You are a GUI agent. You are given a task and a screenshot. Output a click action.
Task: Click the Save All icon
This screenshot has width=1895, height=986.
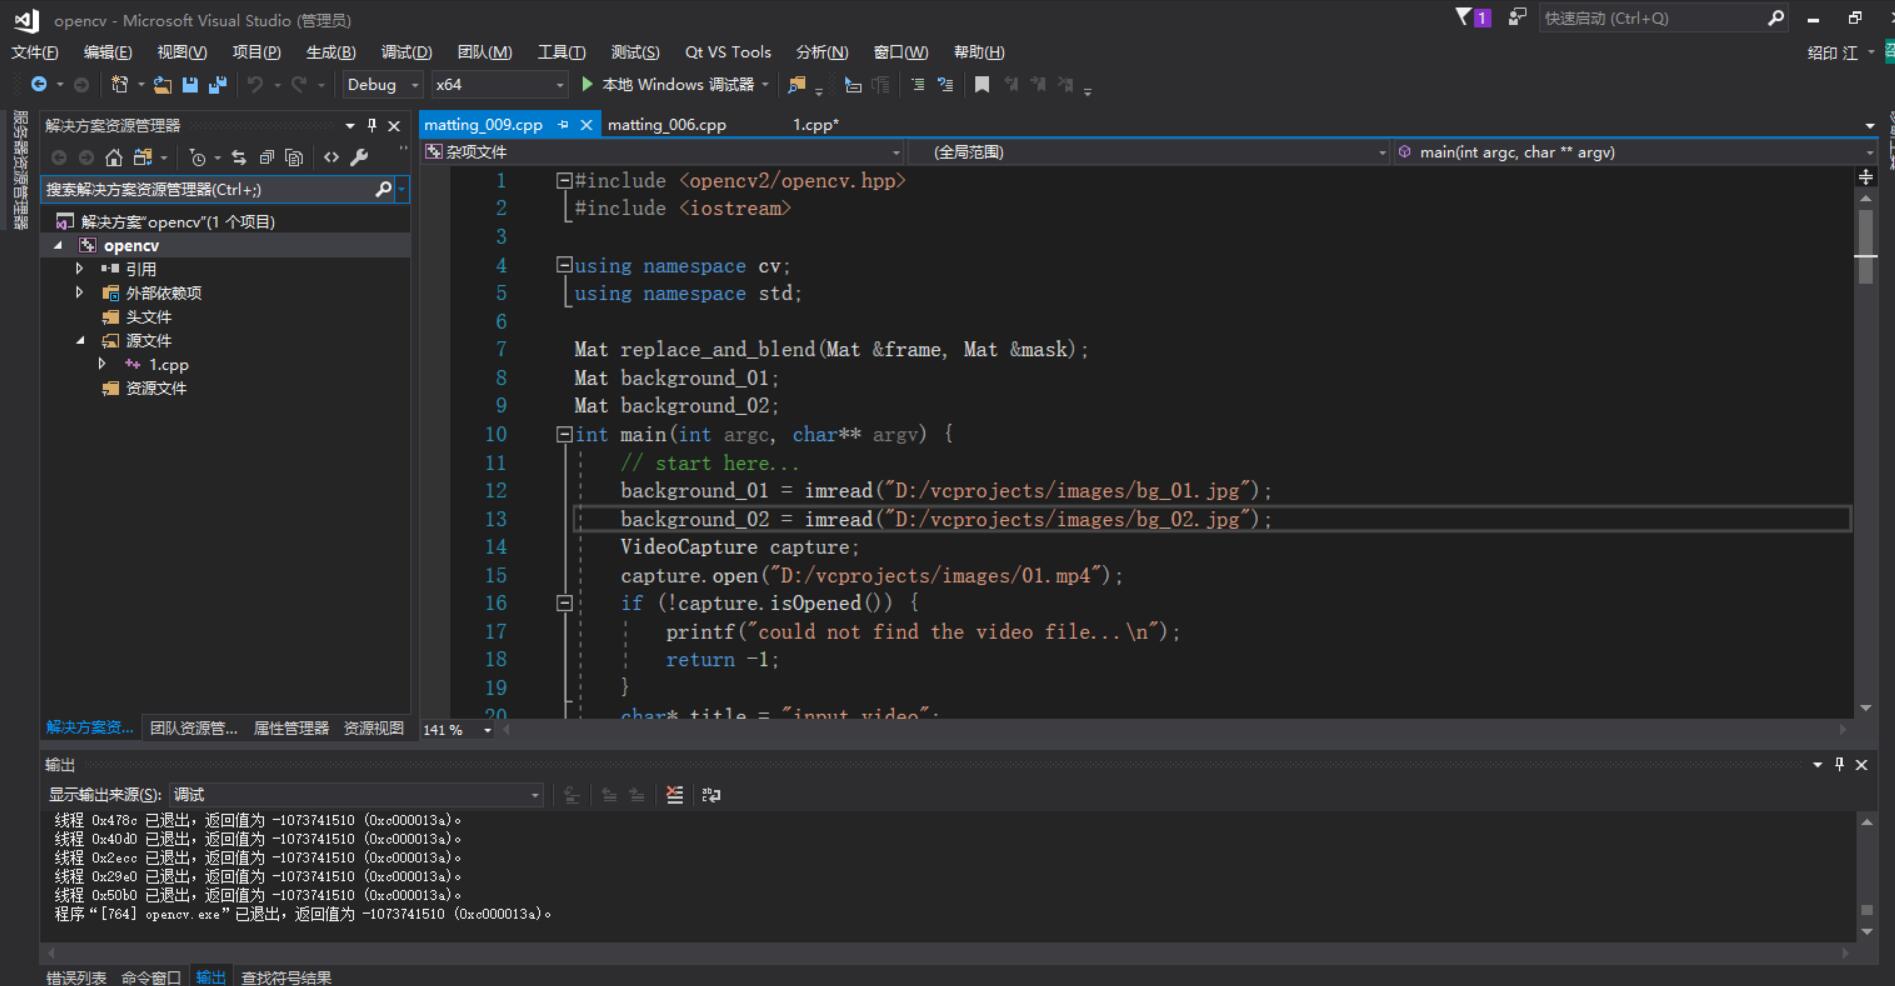217,85
